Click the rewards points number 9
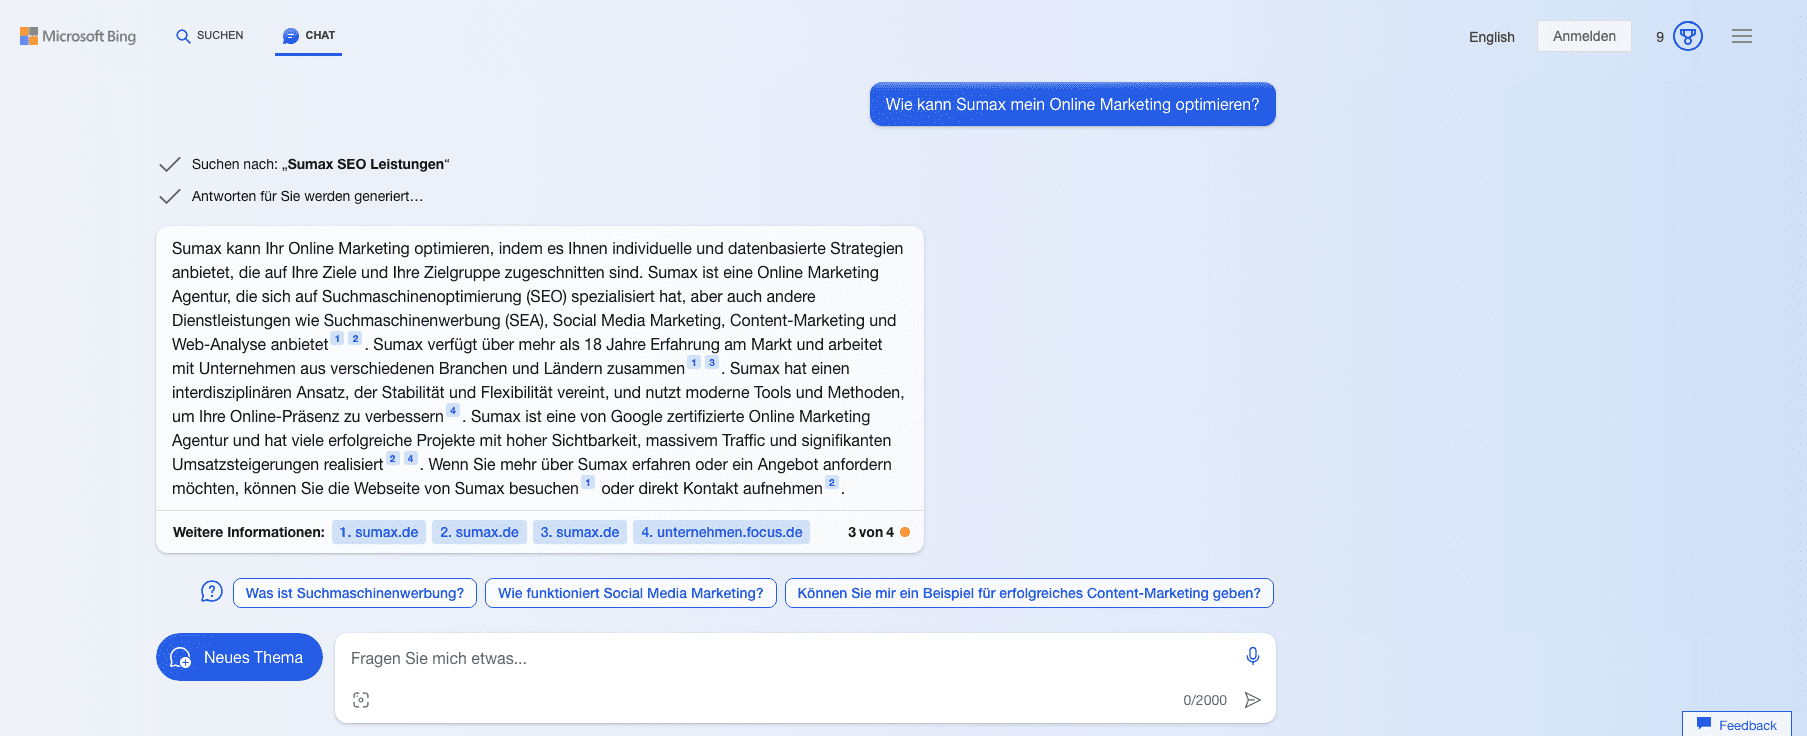Viewport: 1807px width, 736px height. [1660, 37]
